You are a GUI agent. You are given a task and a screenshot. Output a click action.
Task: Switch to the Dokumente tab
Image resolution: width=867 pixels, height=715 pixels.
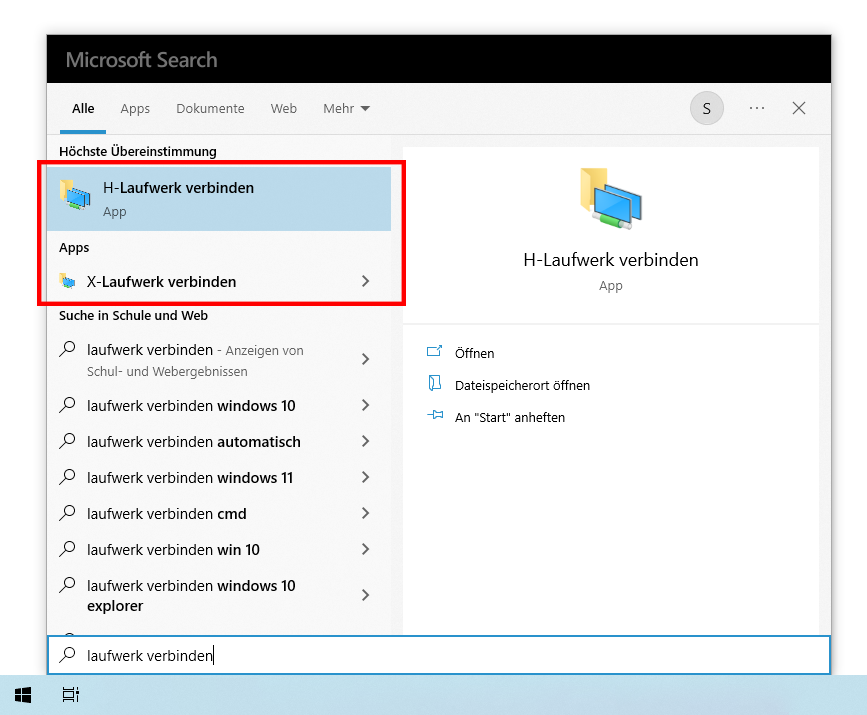[x=210, y=108]
